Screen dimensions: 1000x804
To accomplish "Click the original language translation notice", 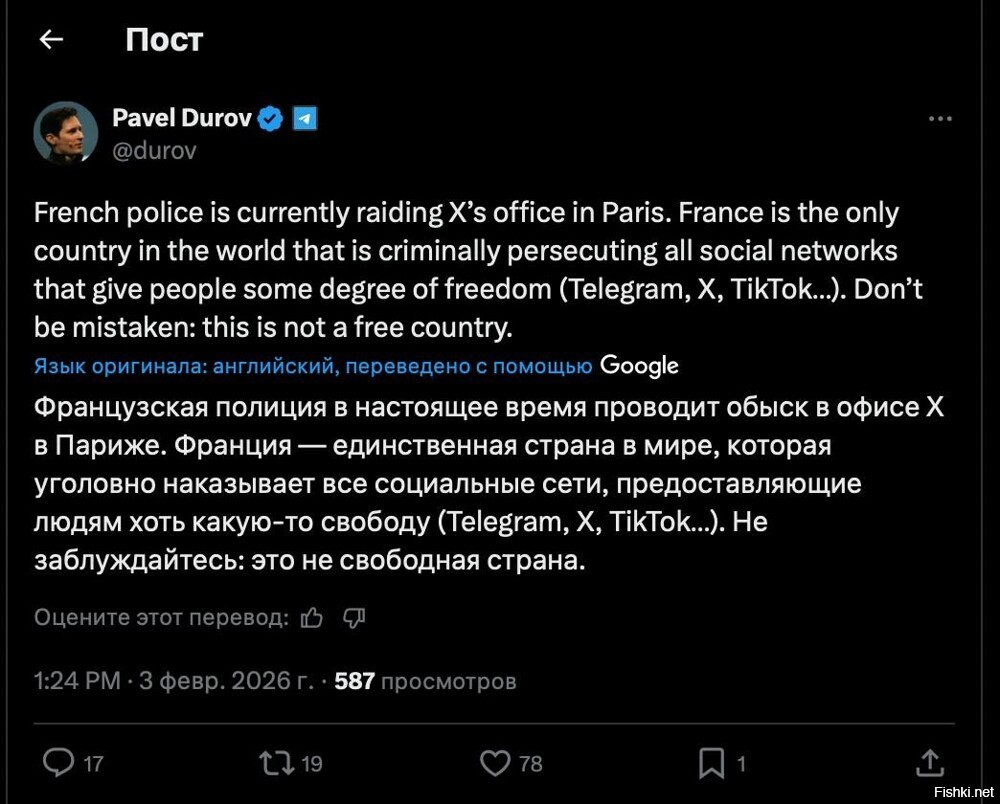I will [x=312, y=366].
